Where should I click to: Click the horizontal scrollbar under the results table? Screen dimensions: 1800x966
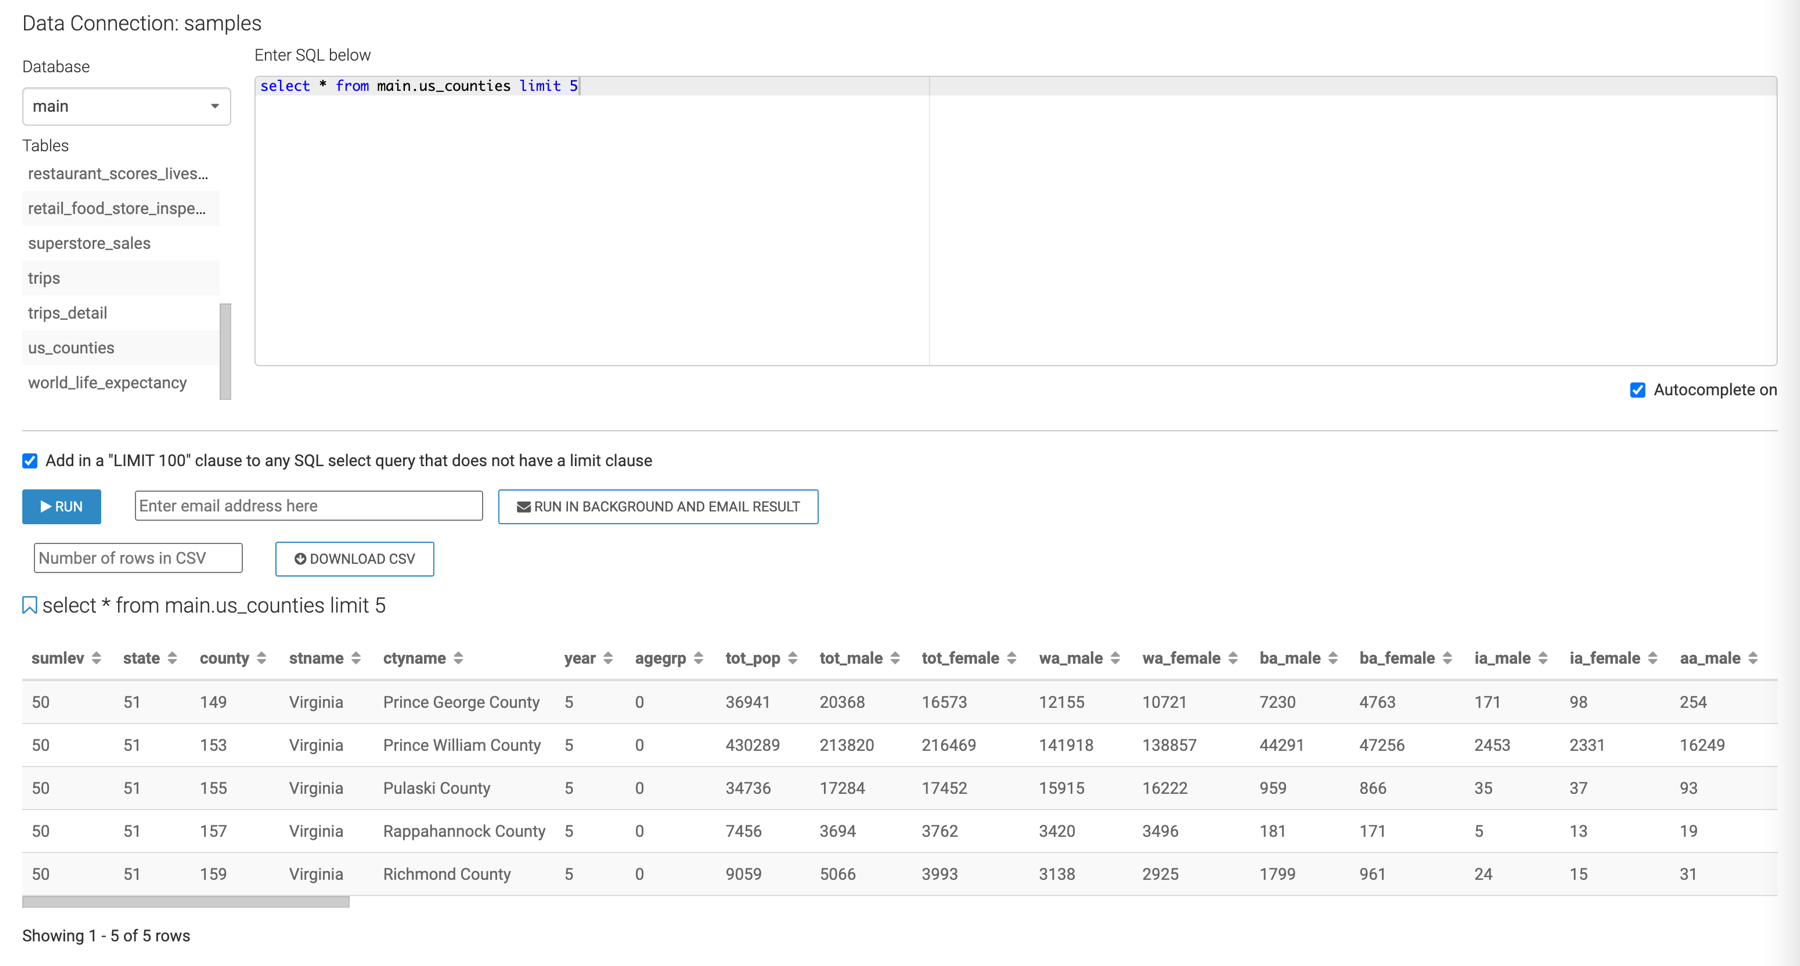tap(186, 902)
